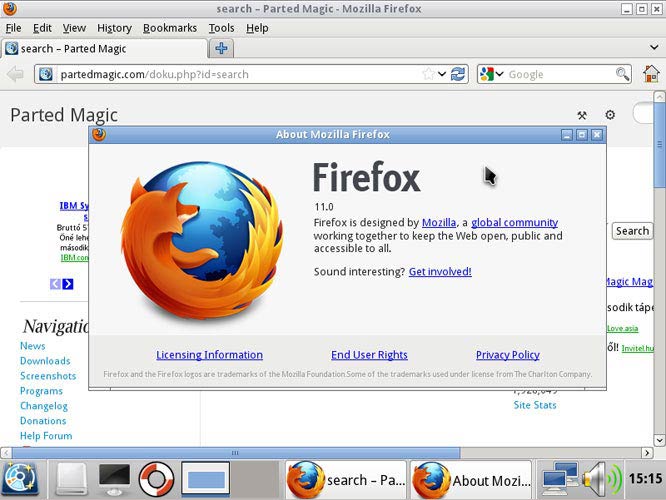Open the Parted Magic gear settings icon
Viewport: 666px width, 500px height.
pyautogui.click(x=610, y=115)
